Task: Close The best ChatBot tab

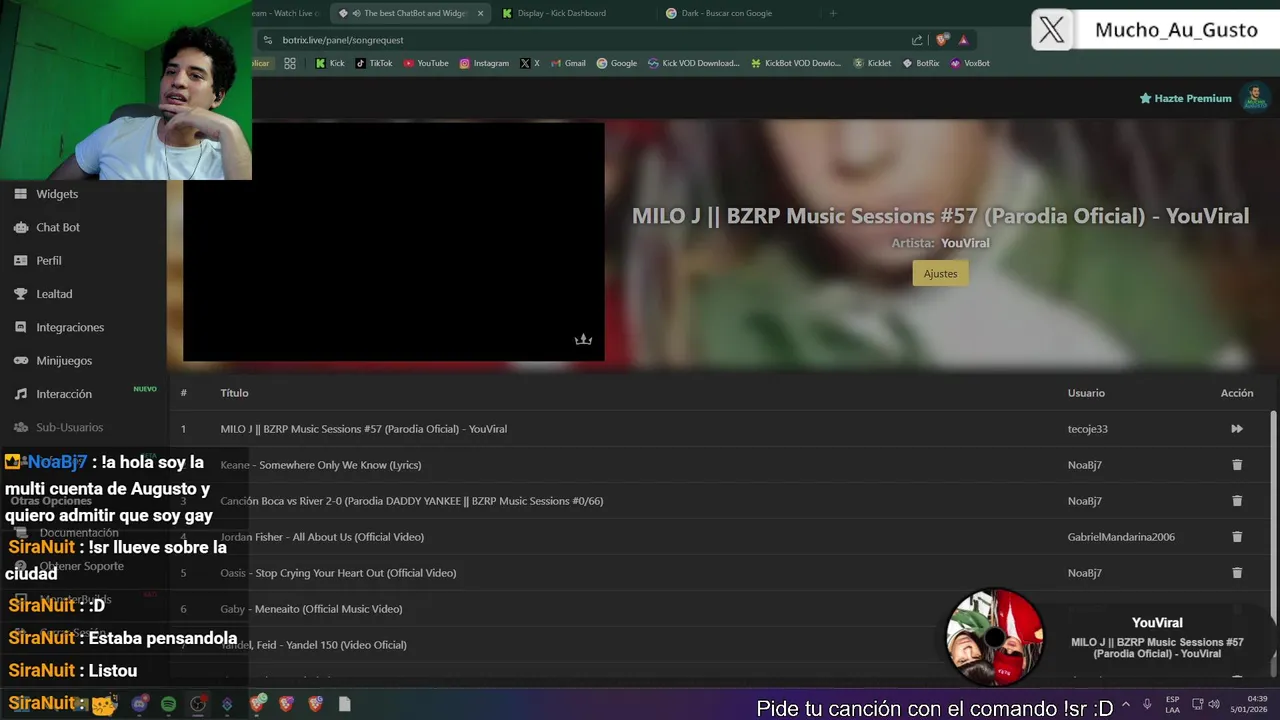Action: pos(481,13)
